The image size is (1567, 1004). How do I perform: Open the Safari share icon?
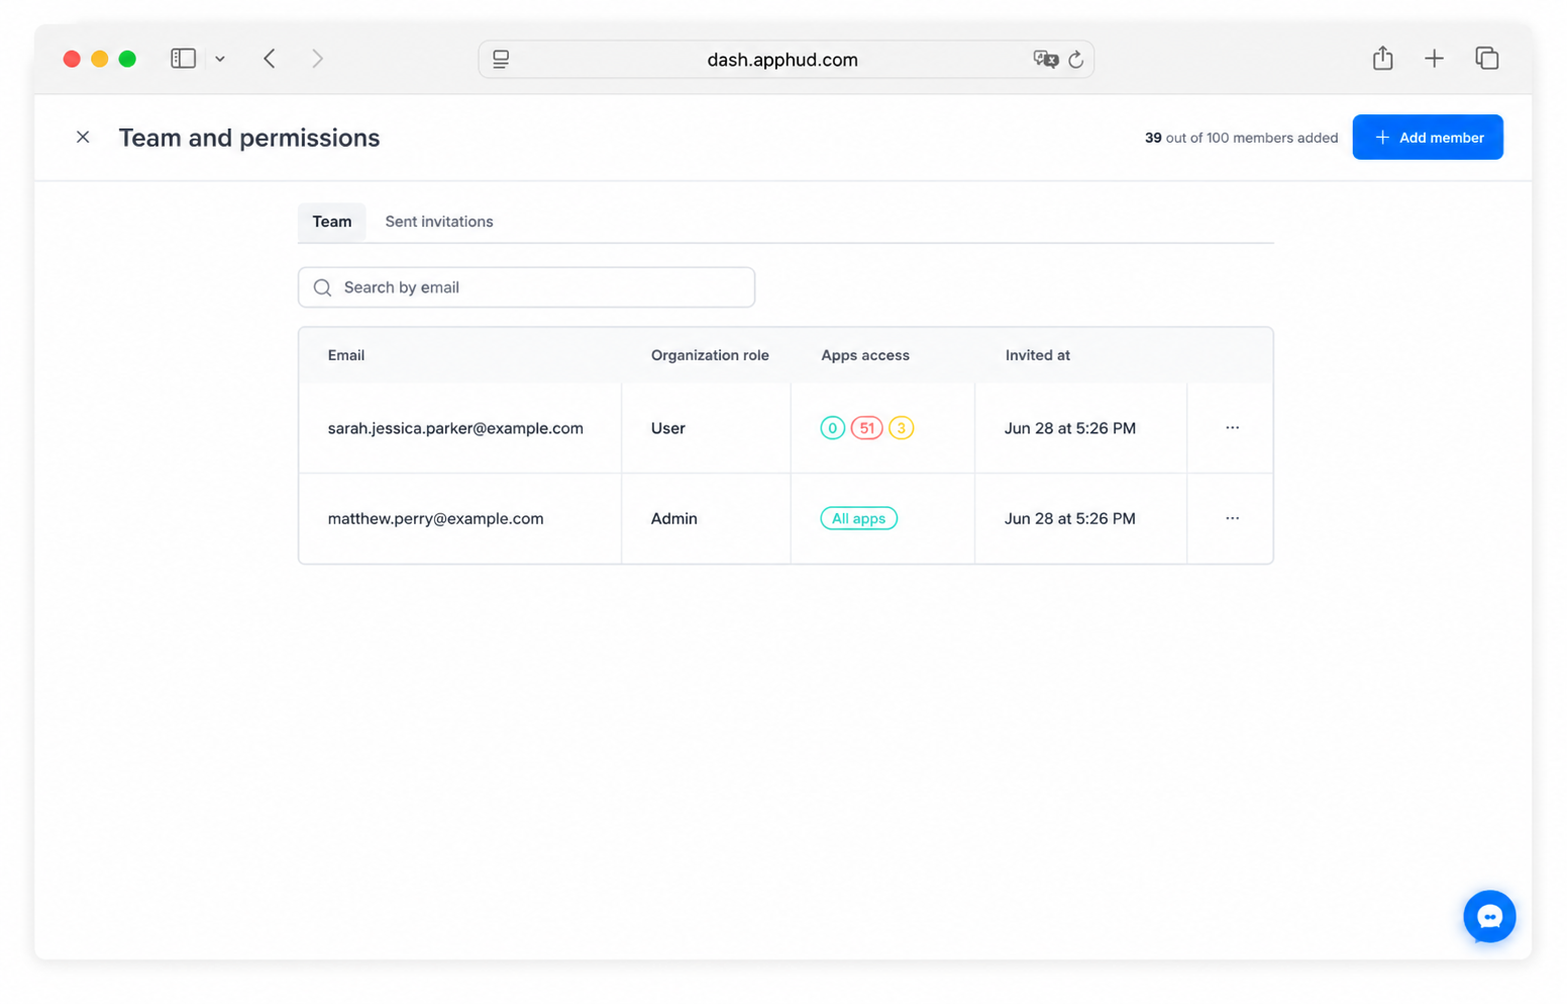click(1383, 58)
